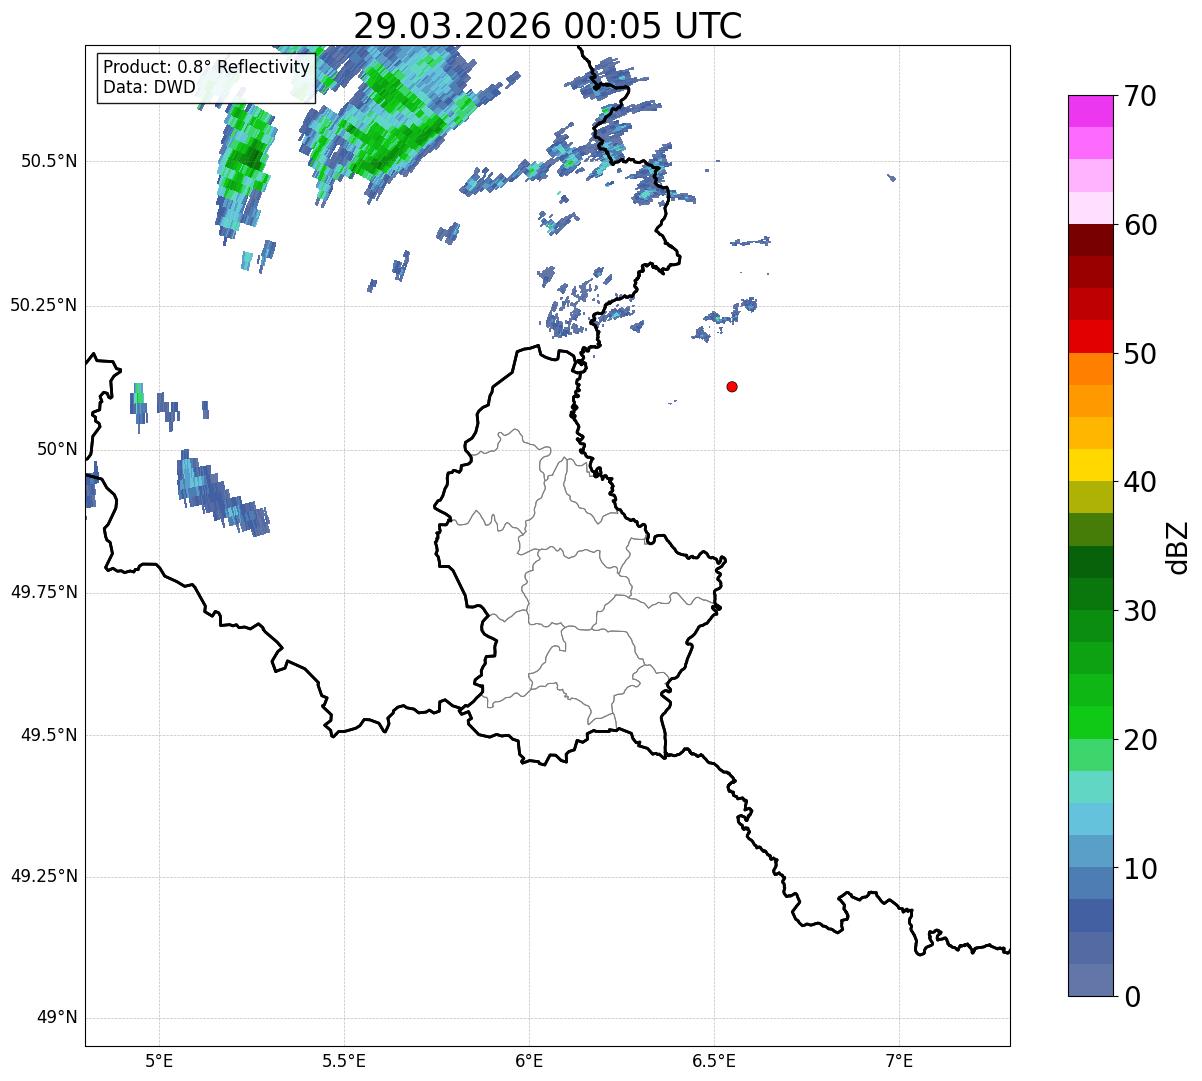Image resolution: width=1202 pixels, height=1081 pixels.
Task: Pick the bright green swatch just above 20 dBZ
Action: coord(1091,722)
